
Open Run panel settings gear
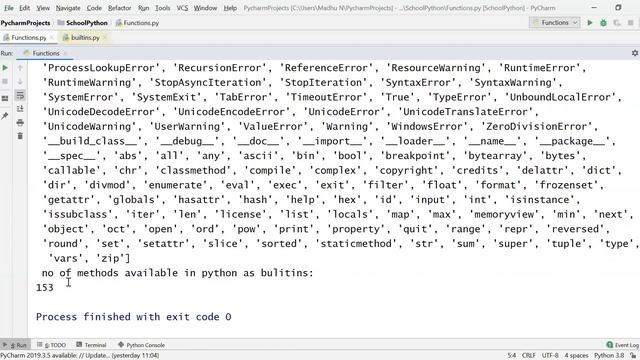click(x=635, y=53)
